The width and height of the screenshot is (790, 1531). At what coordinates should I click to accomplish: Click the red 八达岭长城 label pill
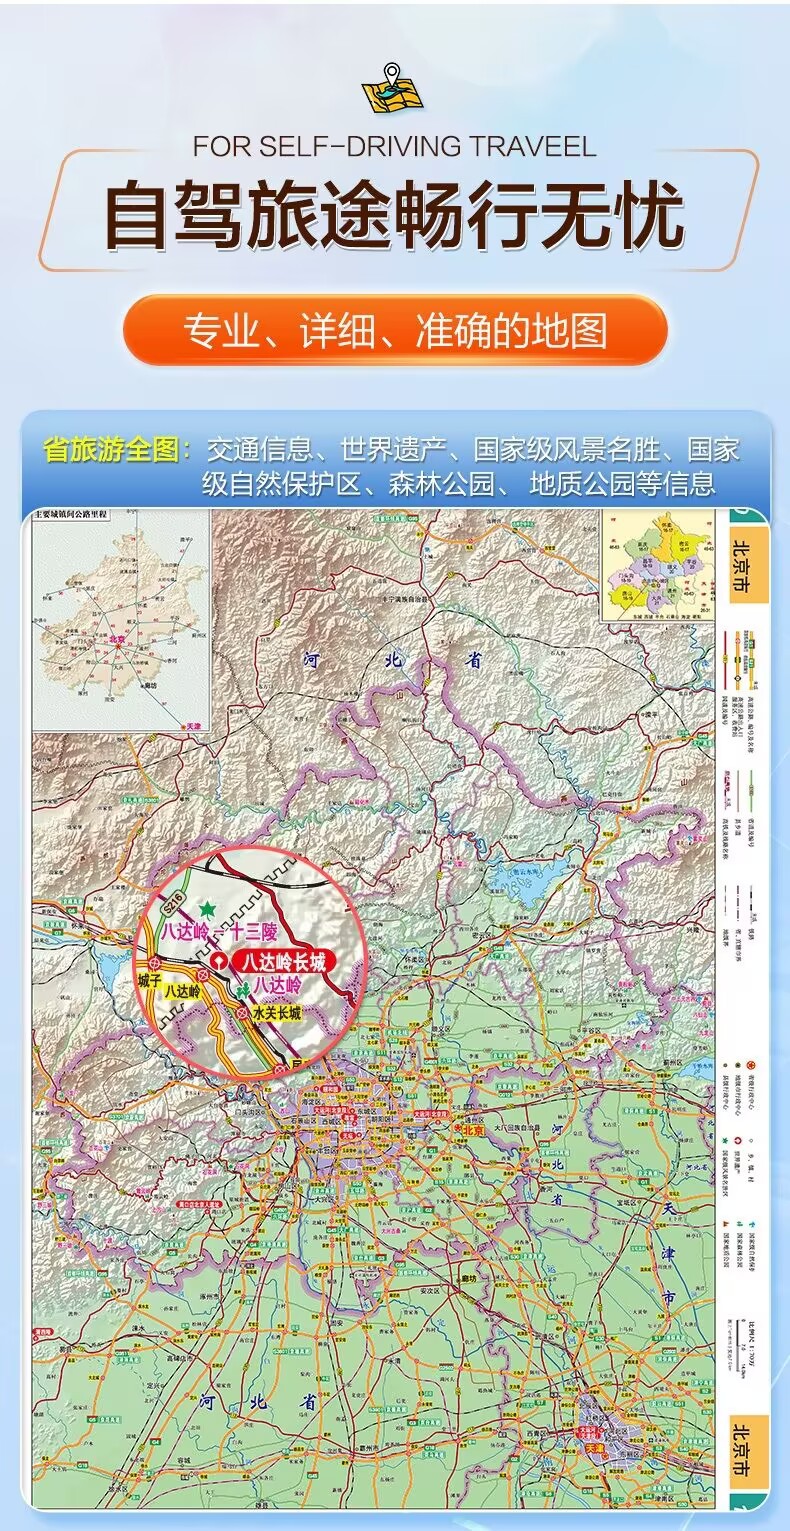[x=284, y=960]
